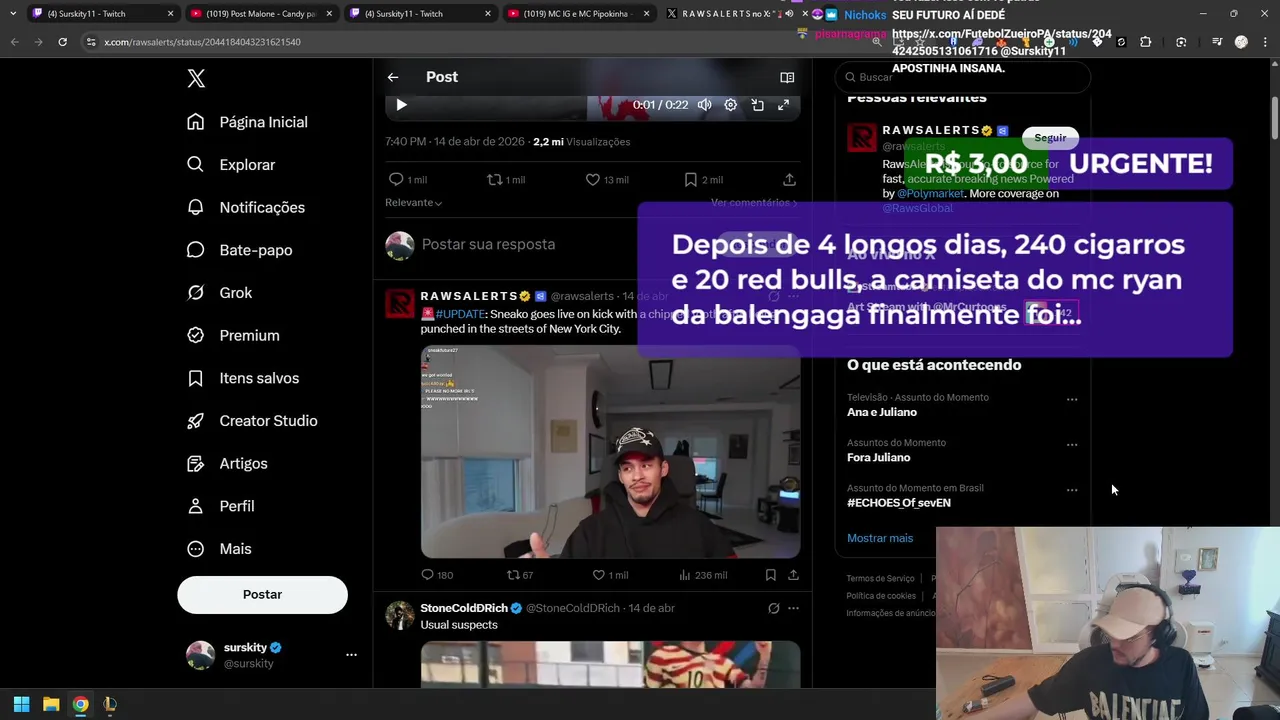Open options for Fora Juliano trend
This screenshot has height=720, width=1280.
1072,444
